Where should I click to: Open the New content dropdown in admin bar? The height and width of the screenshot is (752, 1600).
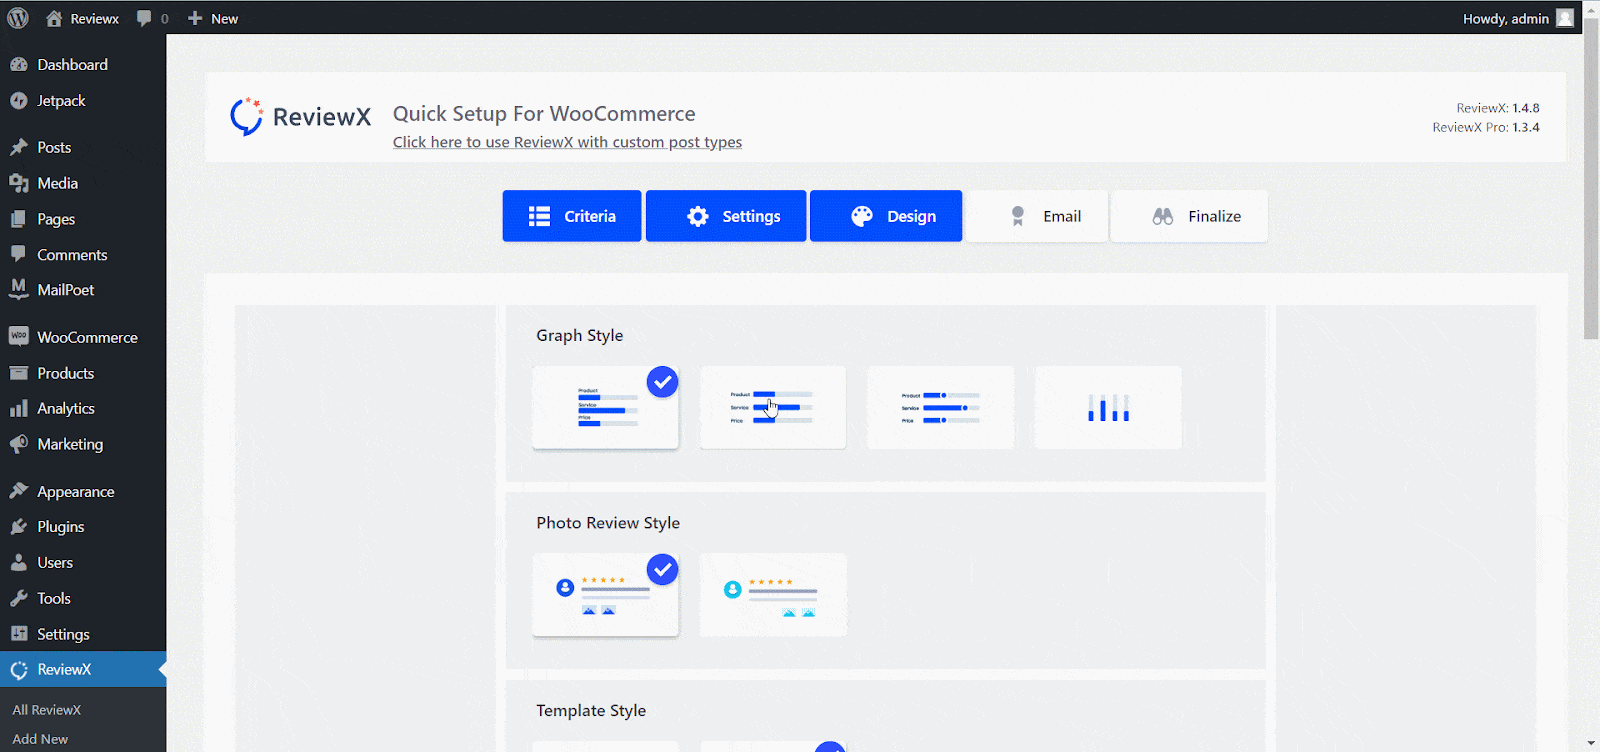(213, 18)
